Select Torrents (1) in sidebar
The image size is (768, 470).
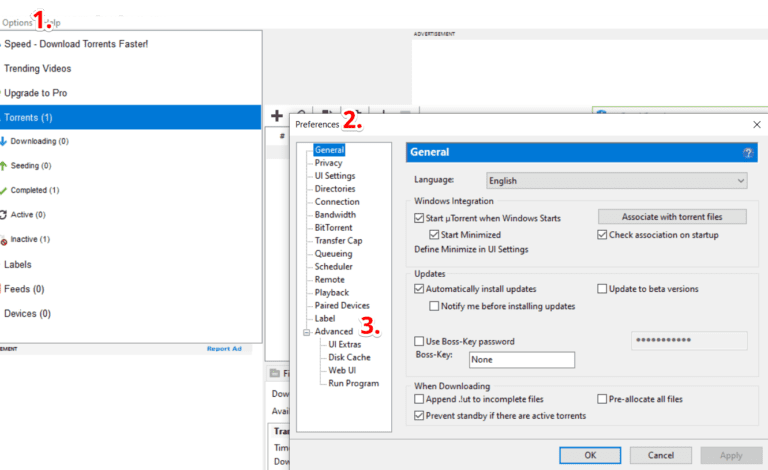[x=130, y=117]
